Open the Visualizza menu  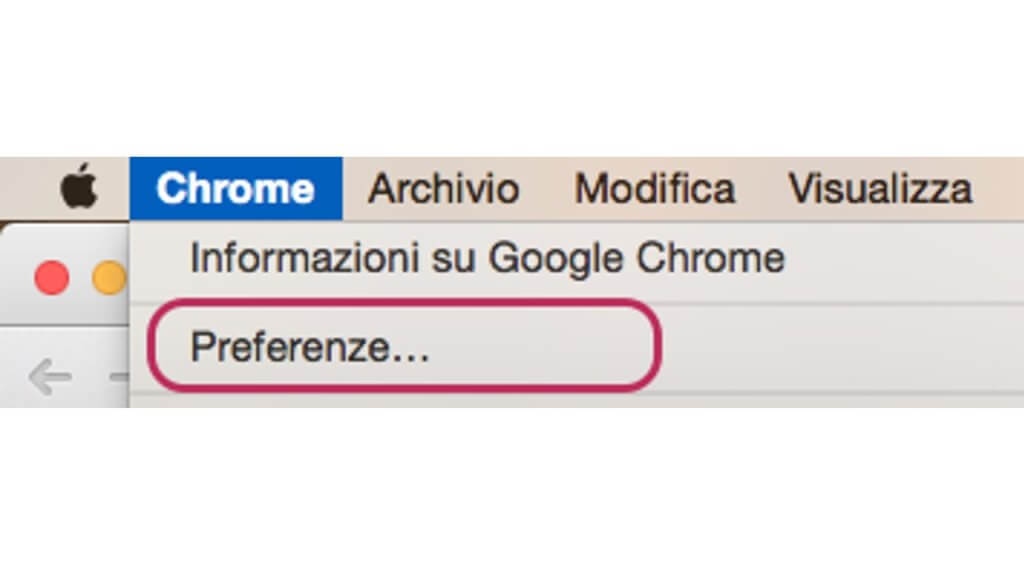(880, 189)
